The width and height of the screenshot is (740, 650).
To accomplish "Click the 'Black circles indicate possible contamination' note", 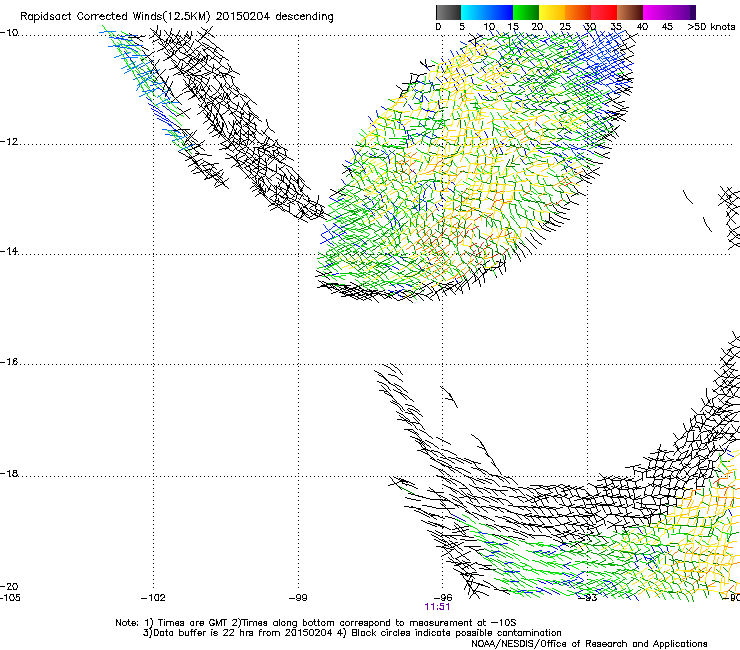I will (450, 633).
